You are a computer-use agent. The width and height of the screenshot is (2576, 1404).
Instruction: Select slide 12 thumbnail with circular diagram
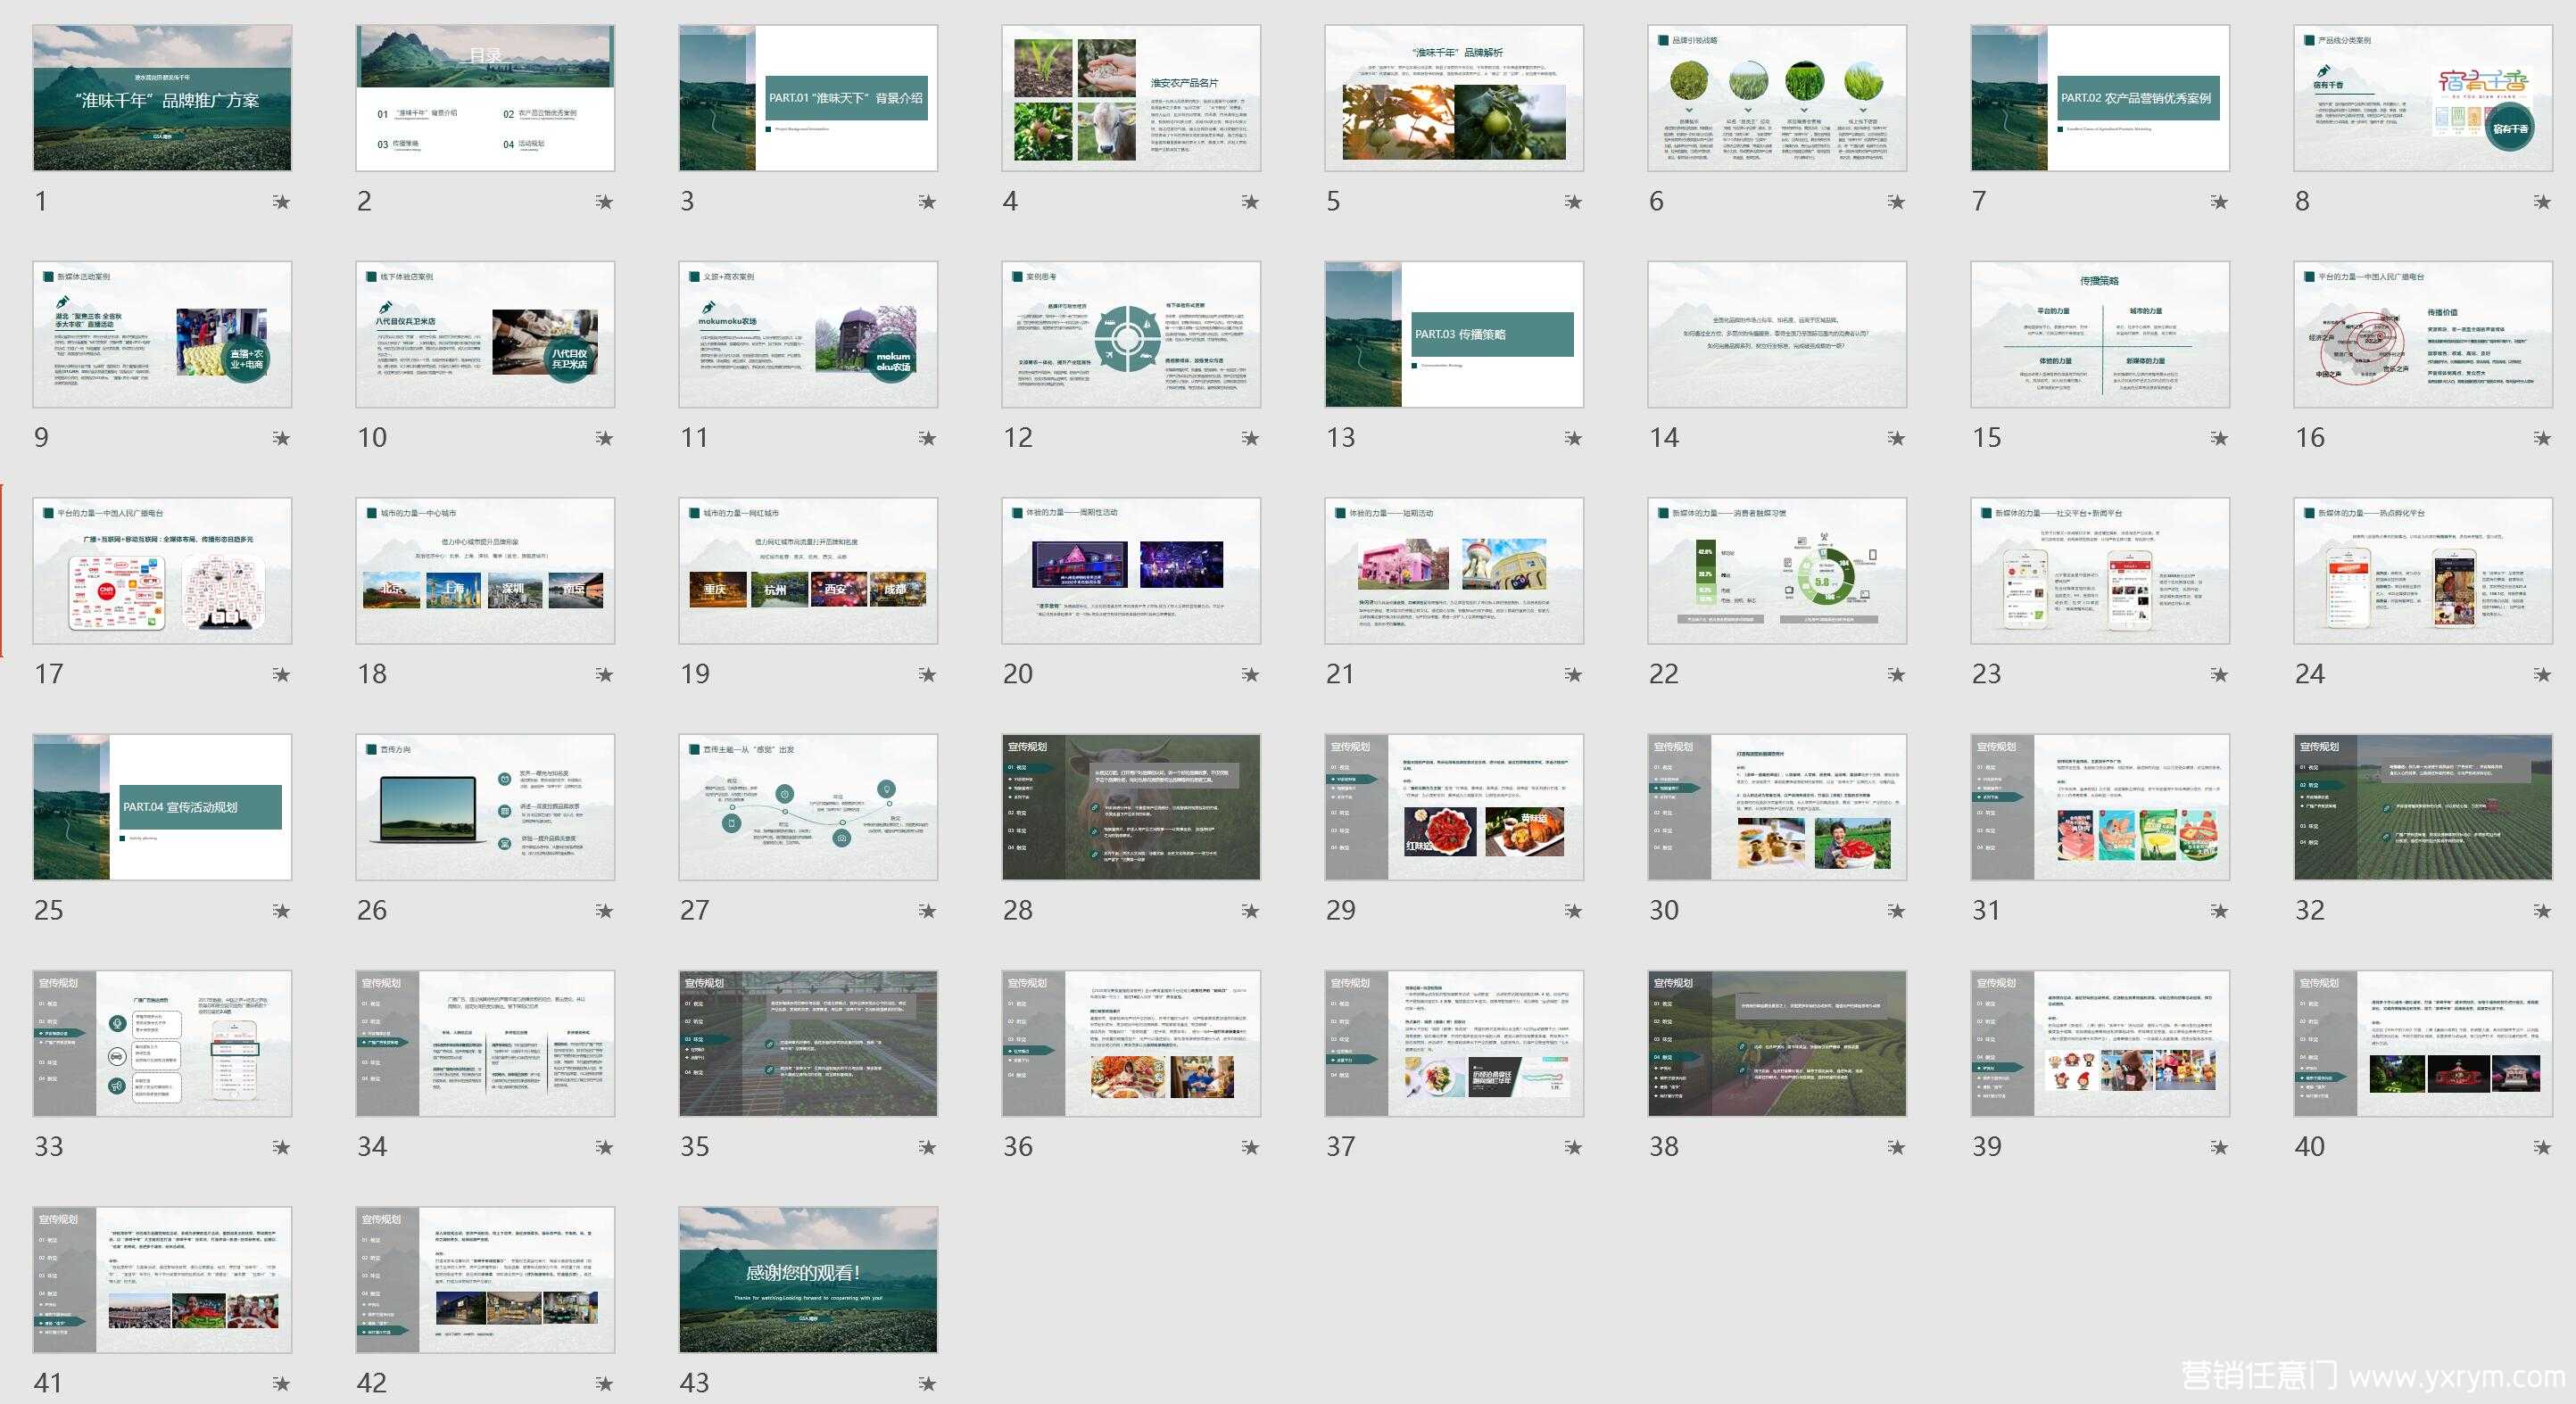(x=1131, y=334)
